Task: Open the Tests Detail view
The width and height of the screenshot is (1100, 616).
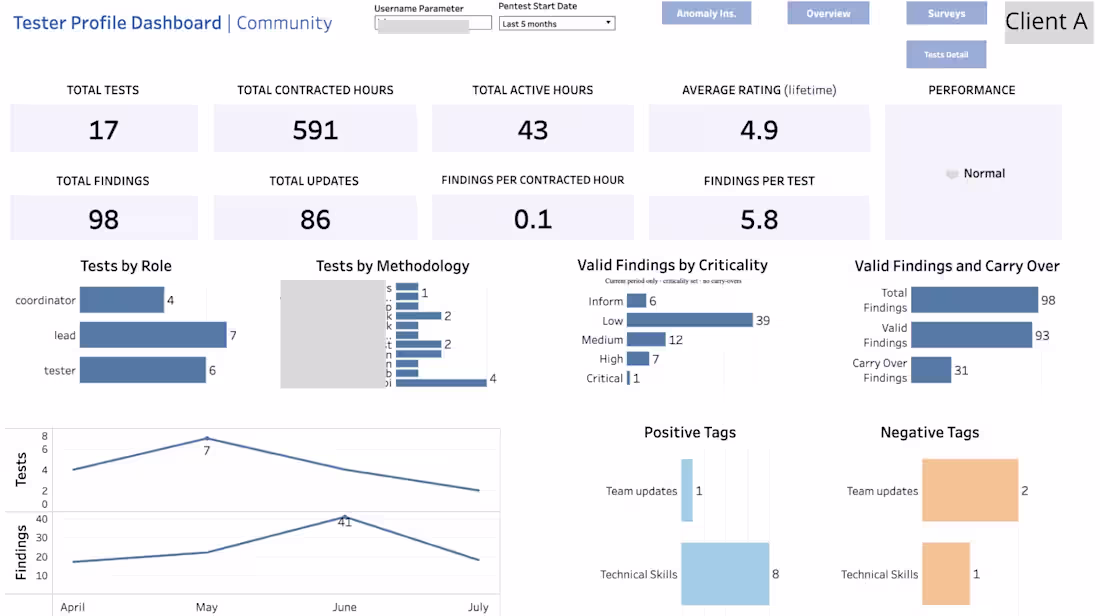Action: click(x=946, y=54)
